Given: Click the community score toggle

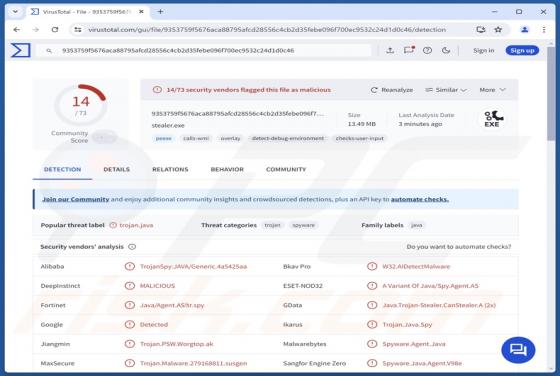Looking at the screenshot, I should tap(104, 137).
